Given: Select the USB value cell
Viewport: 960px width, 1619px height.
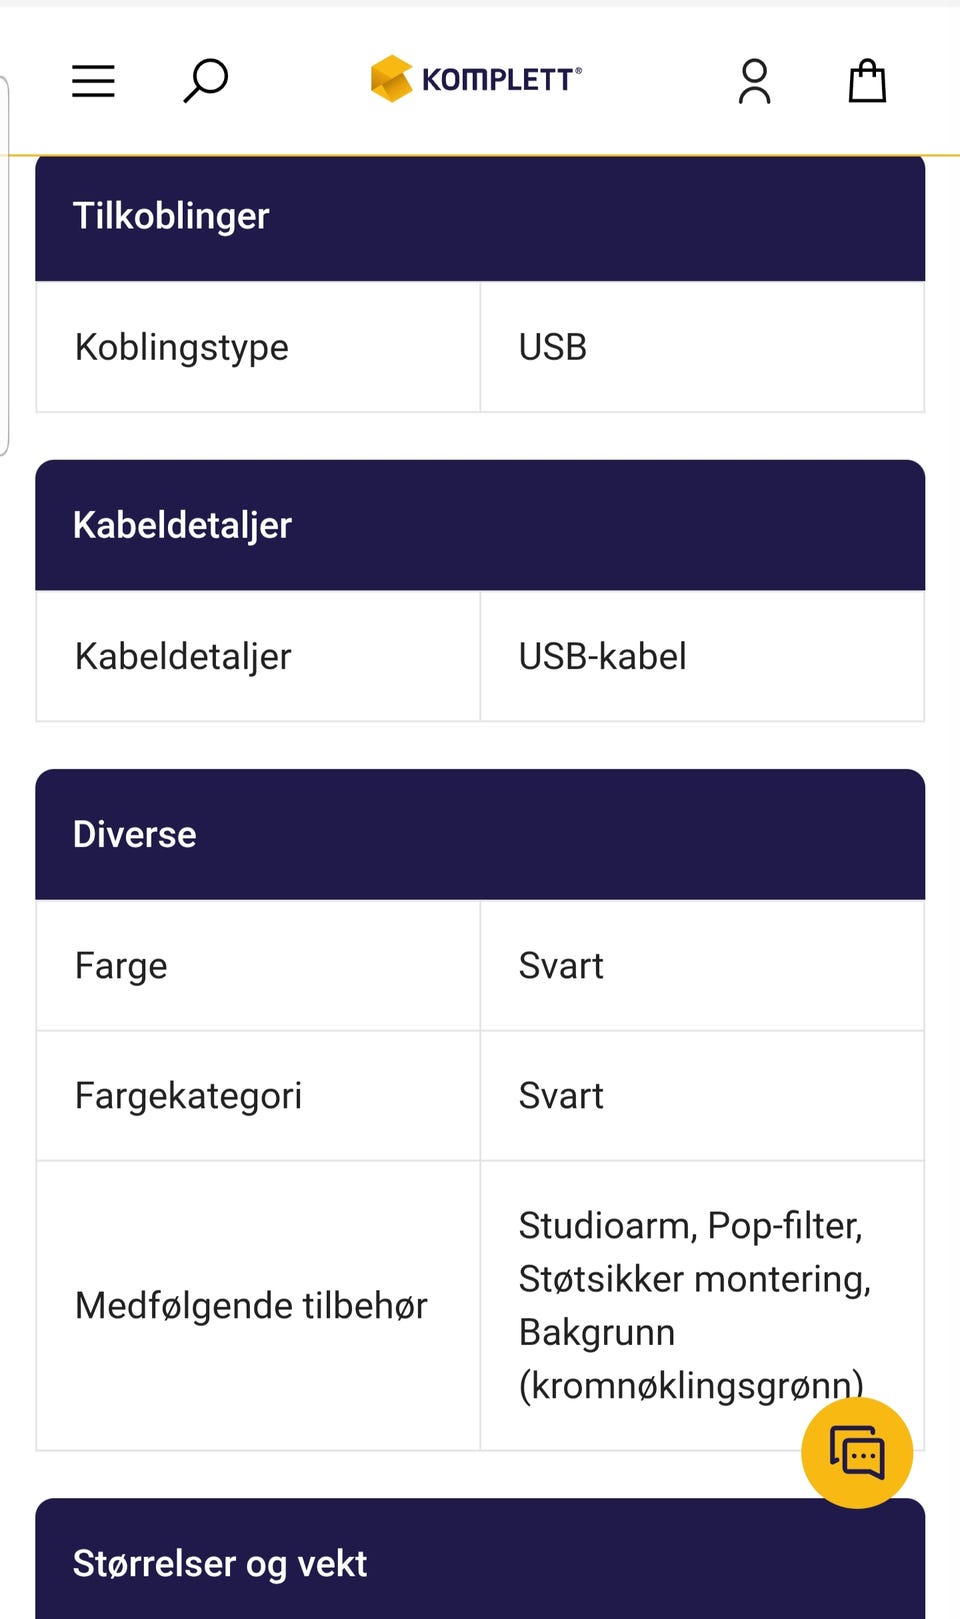Looking at the screenshot, I should [x=553, y=347].
